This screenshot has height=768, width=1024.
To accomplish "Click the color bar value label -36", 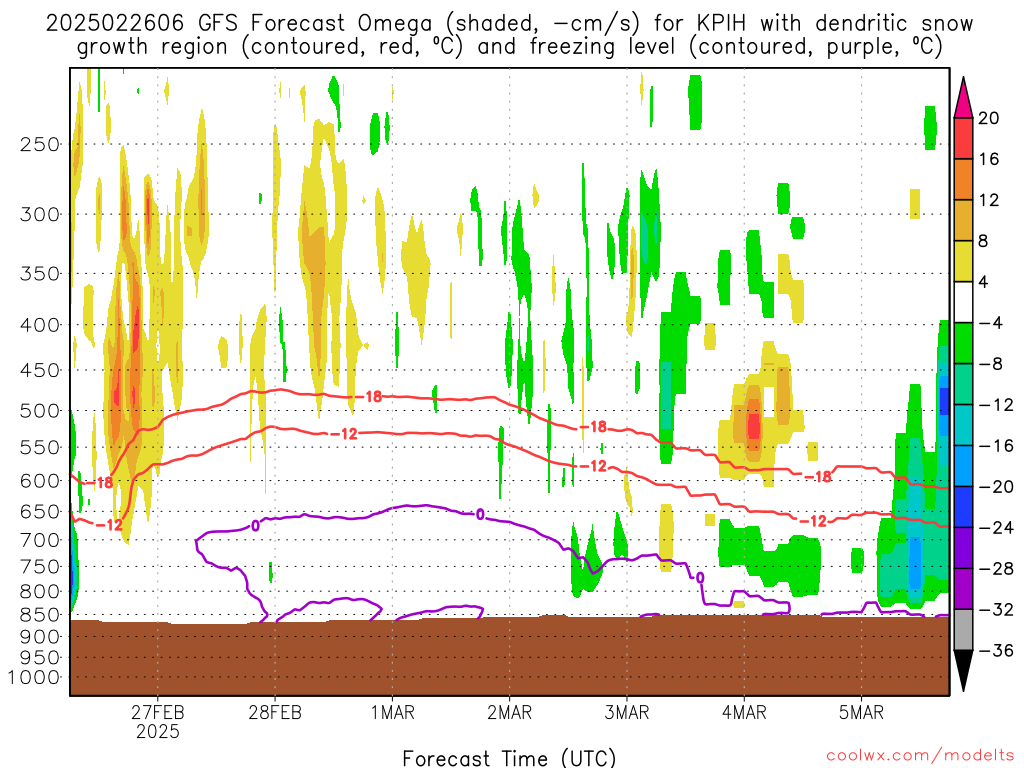I will coord(995,650).
